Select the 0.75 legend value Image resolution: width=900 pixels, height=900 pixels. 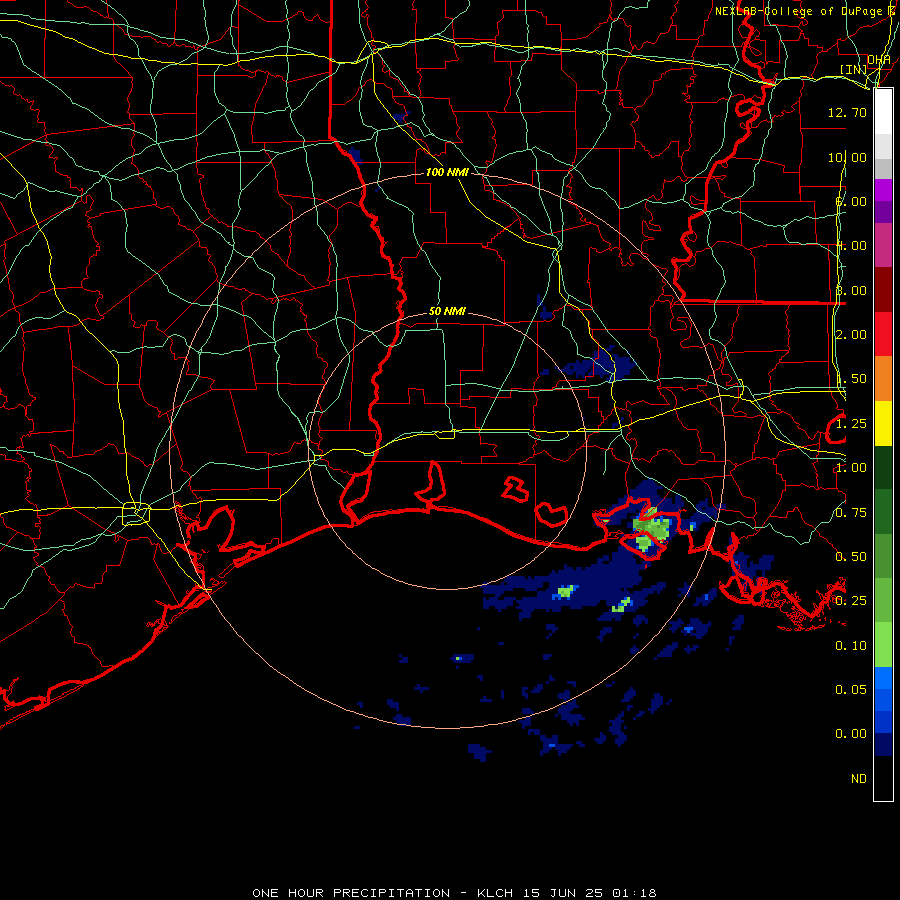tap(851, 513)
